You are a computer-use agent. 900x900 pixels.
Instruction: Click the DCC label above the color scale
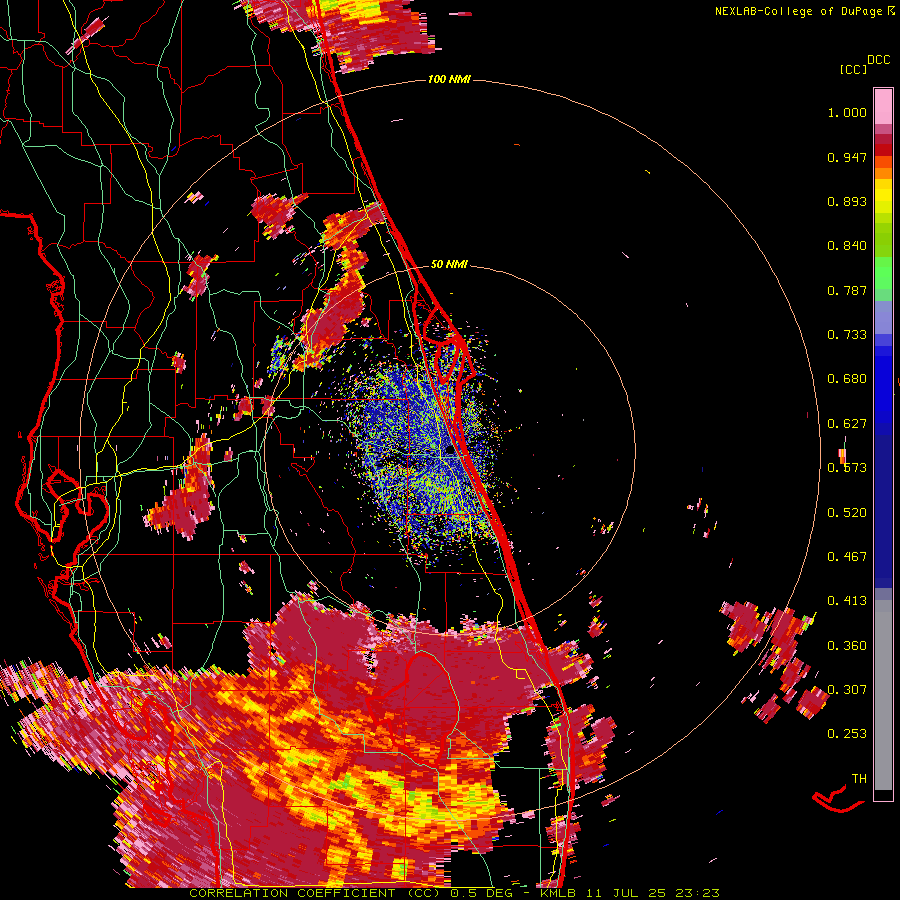coord(879,60)
